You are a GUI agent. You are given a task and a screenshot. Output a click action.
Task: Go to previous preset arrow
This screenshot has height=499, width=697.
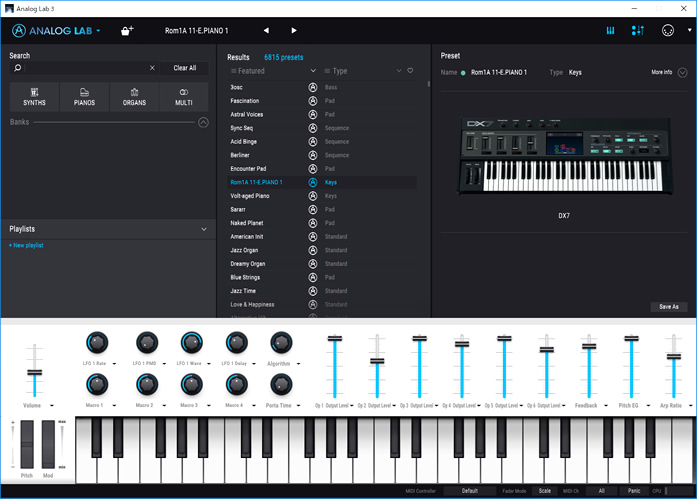[266, 31]
